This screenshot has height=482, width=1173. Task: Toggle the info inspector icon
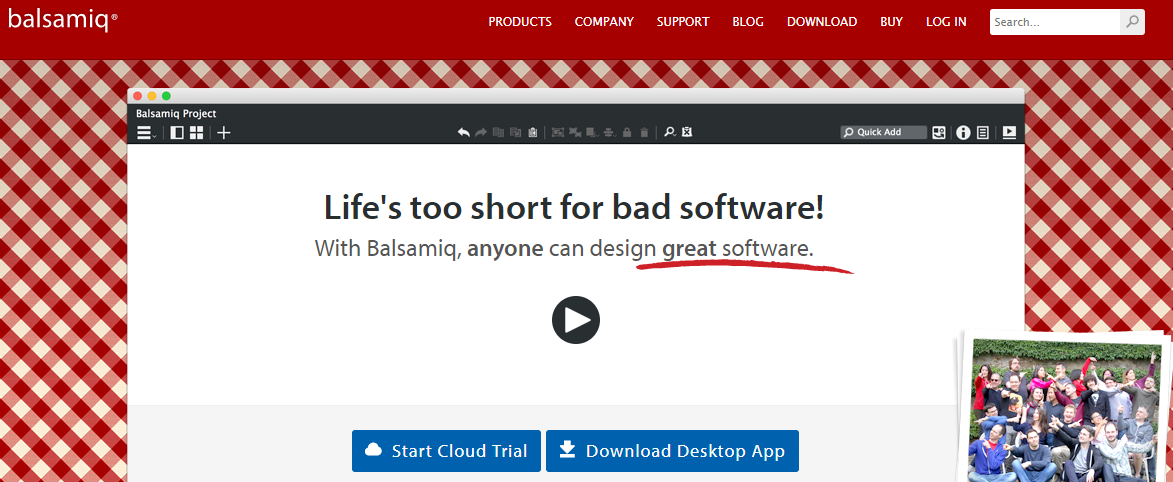(963, 132)
